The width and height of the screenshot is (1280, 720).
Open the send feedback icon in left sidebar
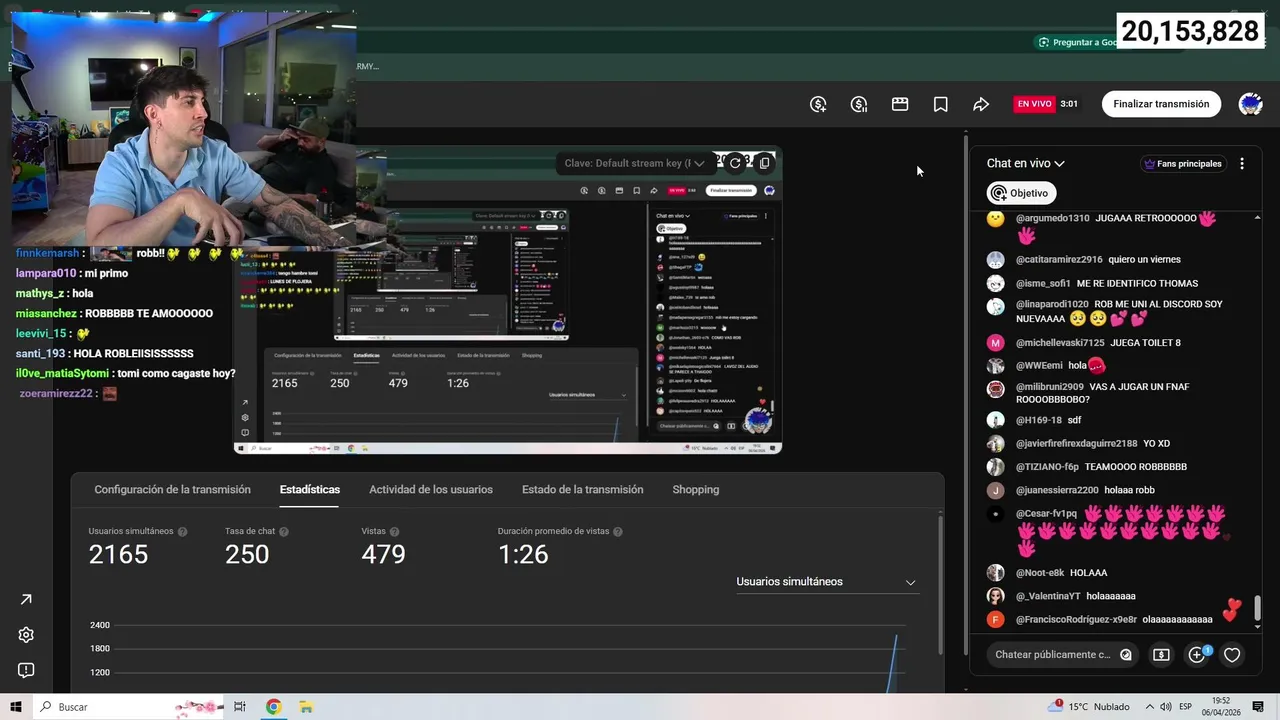click(26, 670)
